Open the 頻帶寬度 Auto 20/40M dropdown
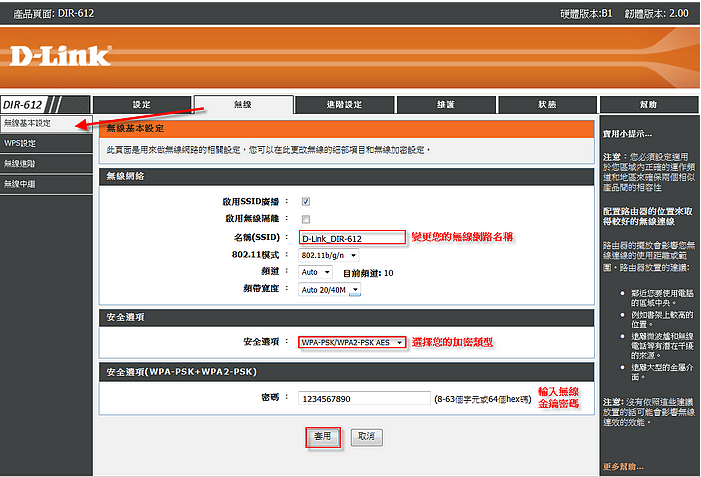 (x=329, y=290)
